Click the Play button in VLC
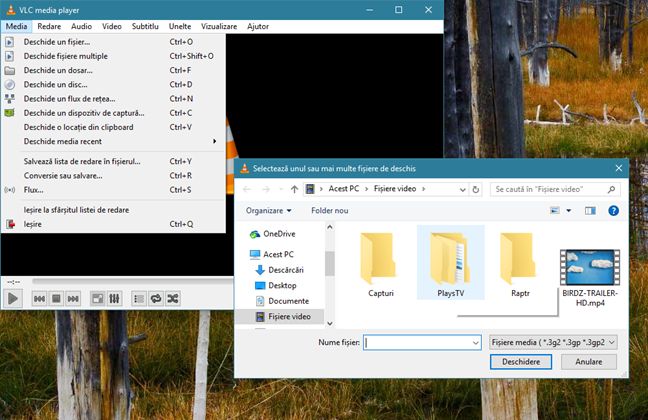This screenshot has height=420, width=648. point(13,298)
